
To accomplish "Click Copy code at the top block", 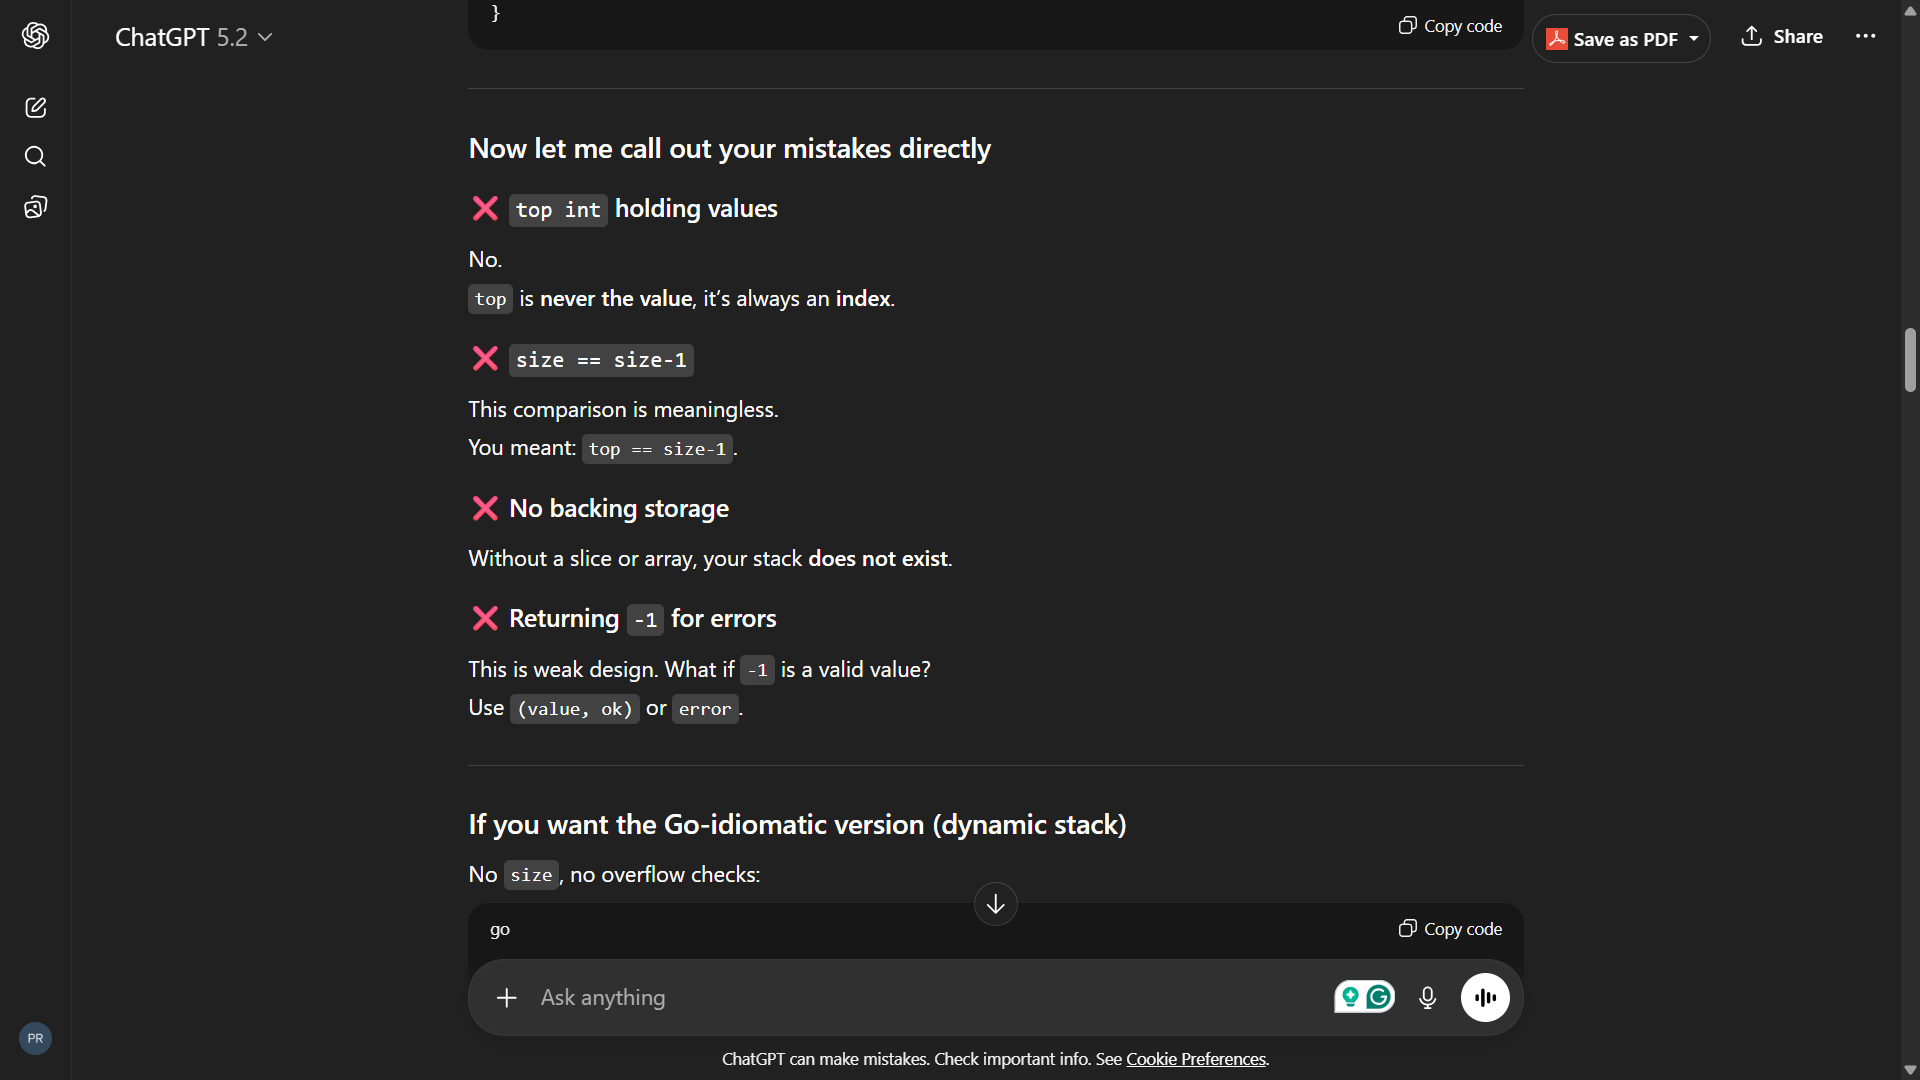I will 1450,26.
